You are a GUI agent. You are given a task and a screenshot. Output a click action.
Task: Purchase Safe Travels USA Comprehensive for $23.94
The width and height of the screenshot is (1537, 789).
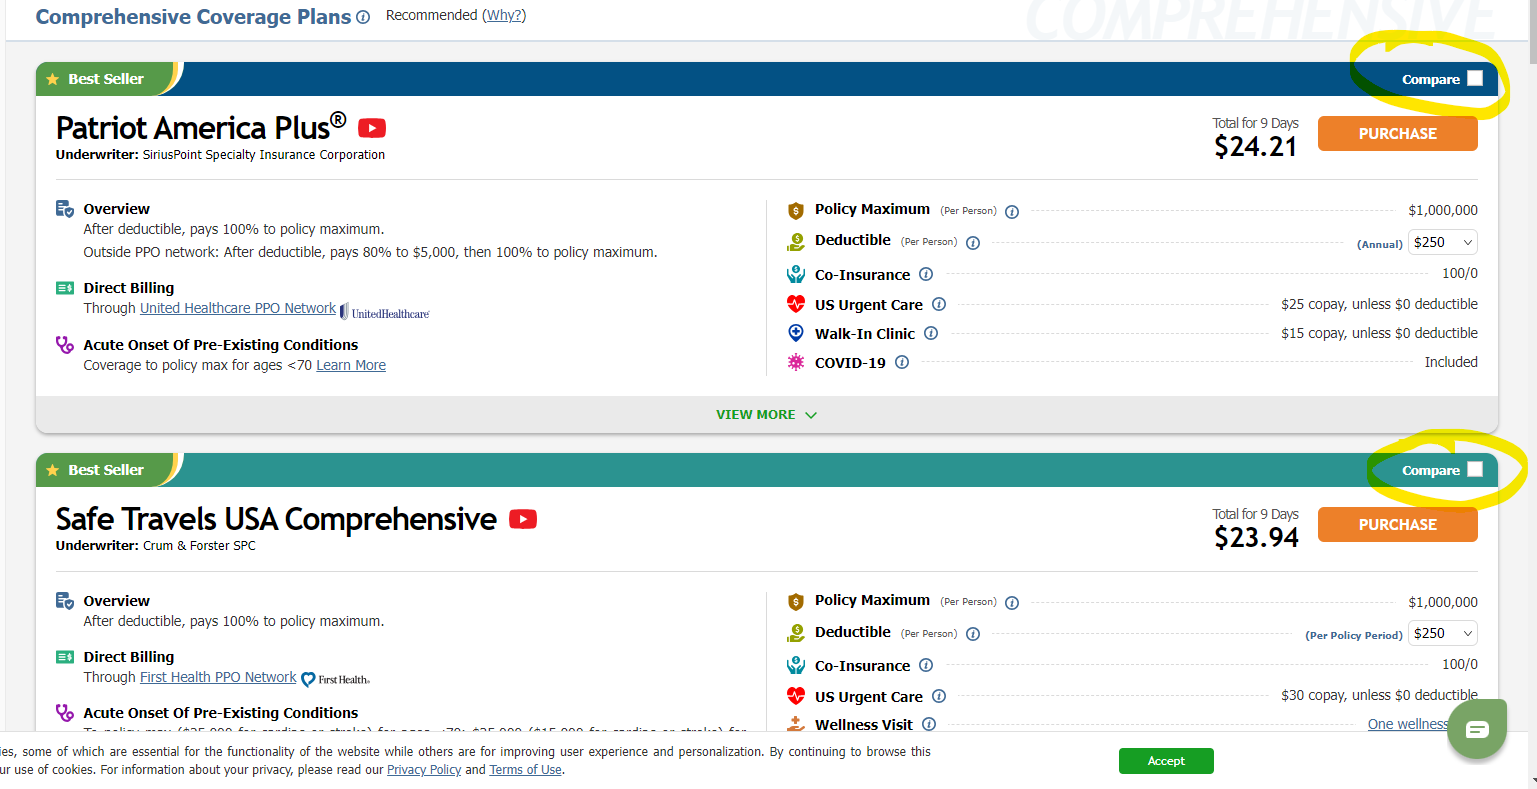pyautogui.click(x=1397, y=525)
